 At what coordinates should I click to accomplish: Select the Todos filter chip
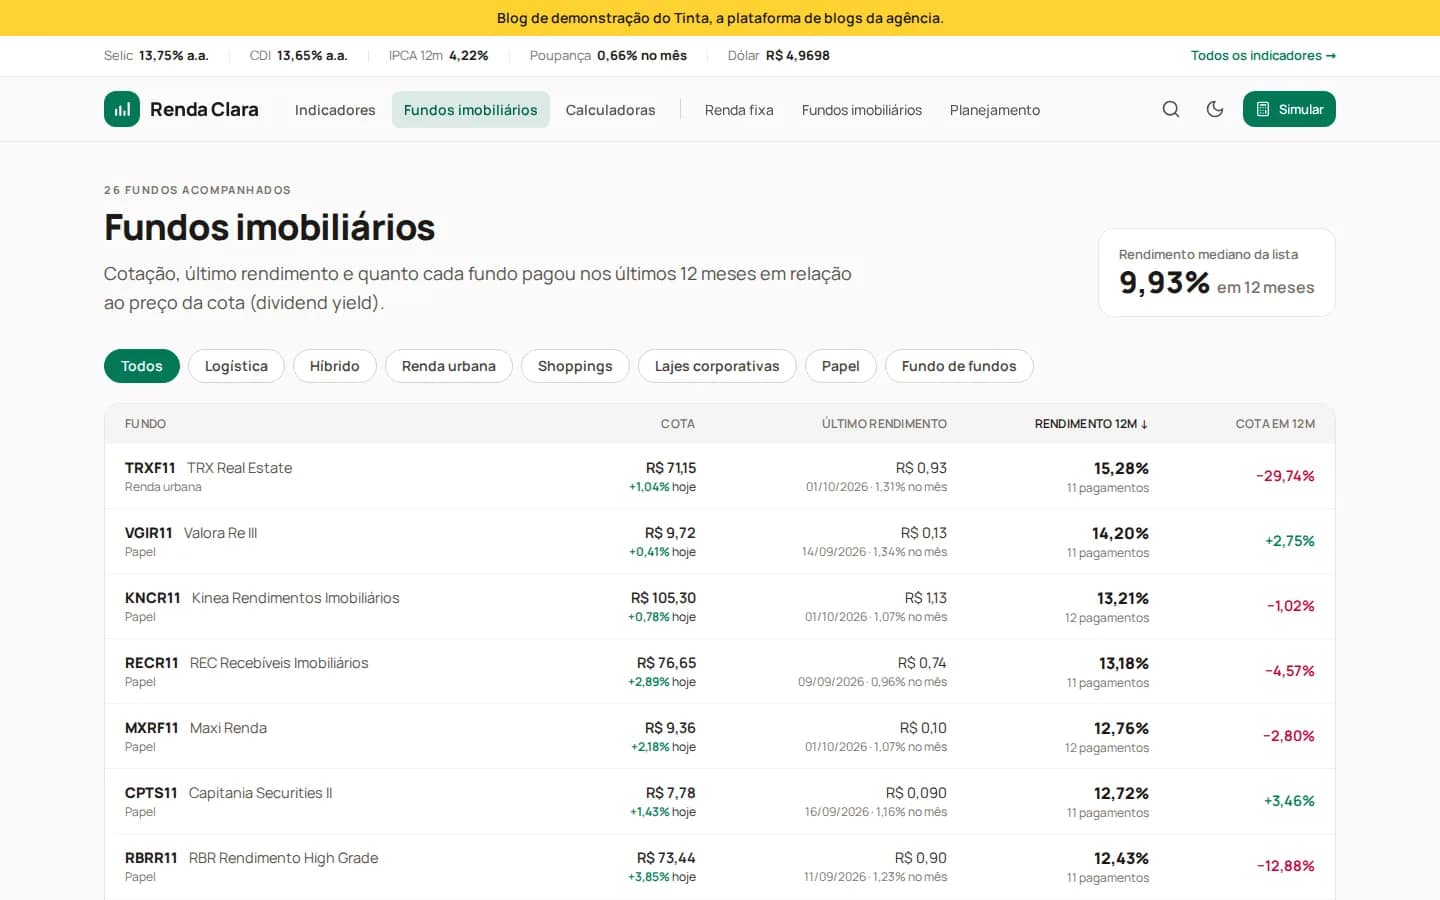[x=142, y=366]
